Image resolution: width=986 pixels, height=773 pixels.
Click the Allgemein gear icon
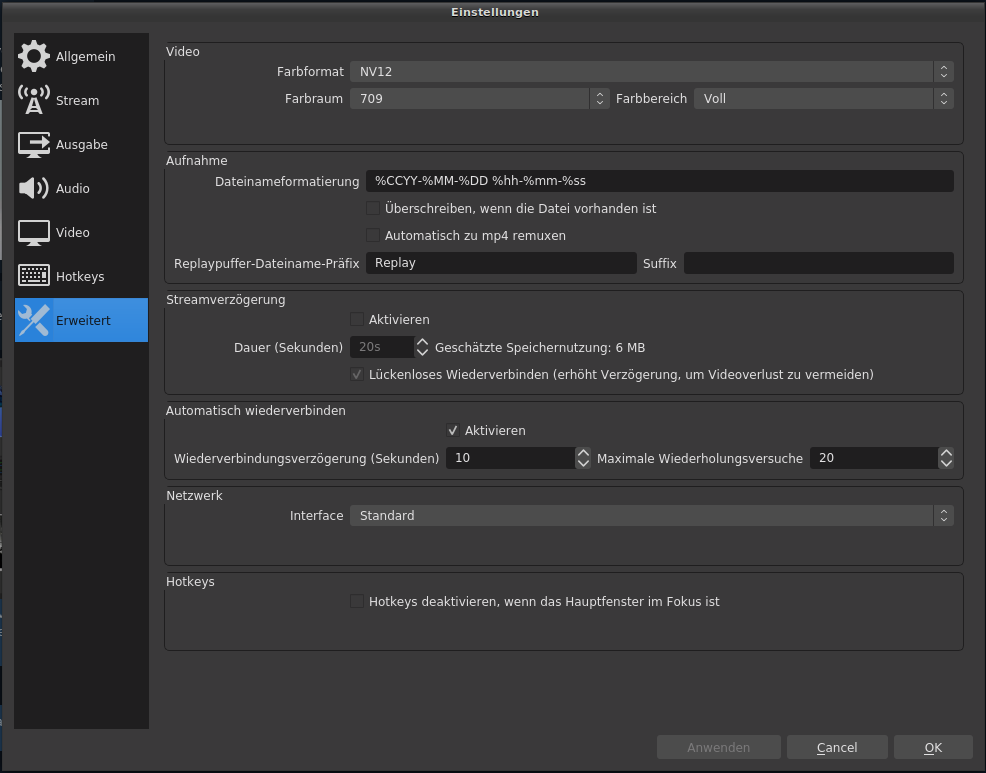(x=34, y=57)
